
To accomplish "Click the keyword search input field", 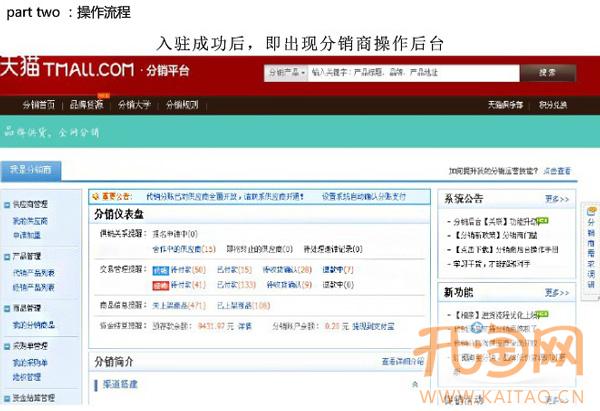I will click(414, 72).
